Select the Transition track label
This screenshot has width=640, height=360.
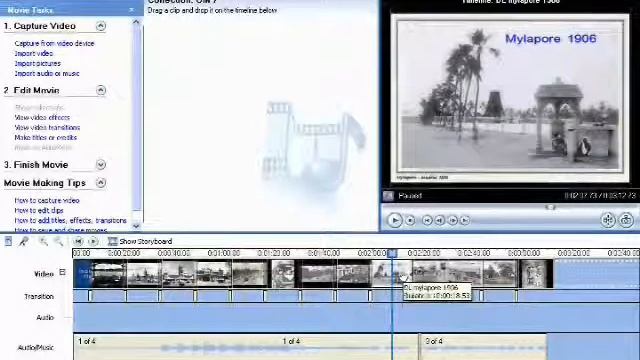pyautogui.click(x=39, y=297)
